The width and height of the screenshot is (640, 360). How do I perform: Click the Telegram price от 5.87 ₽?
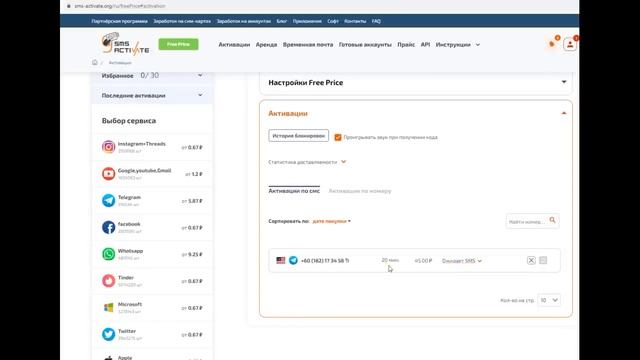[192, 201]
